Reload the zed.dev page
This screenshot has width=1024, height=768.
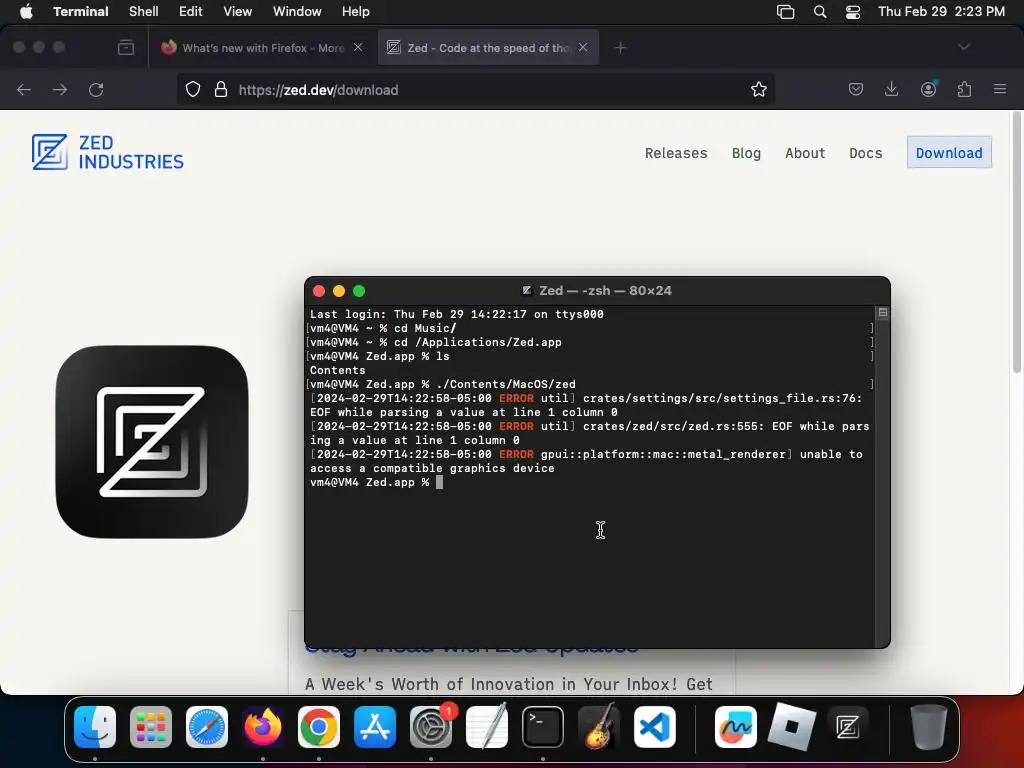click(96, 89)
